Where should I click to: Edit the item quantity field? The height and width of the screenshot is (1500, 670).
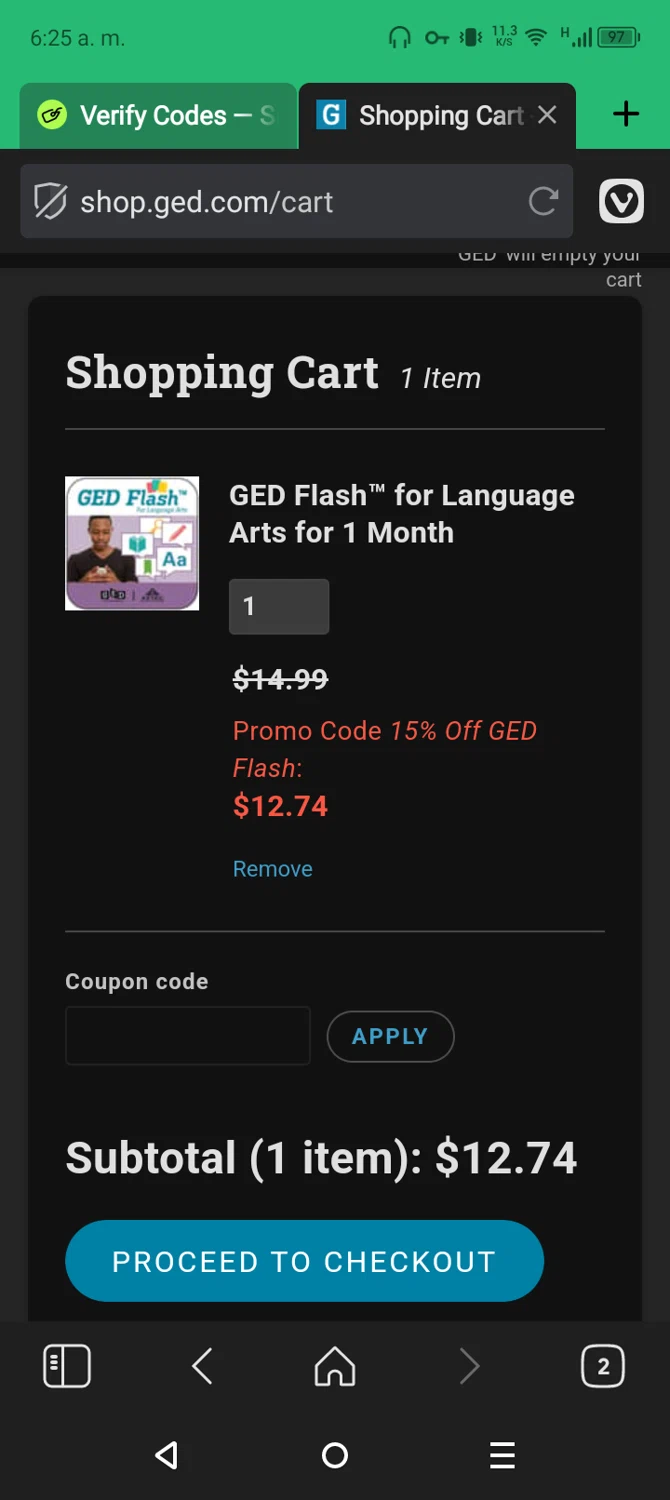click(x=279, y=606)
